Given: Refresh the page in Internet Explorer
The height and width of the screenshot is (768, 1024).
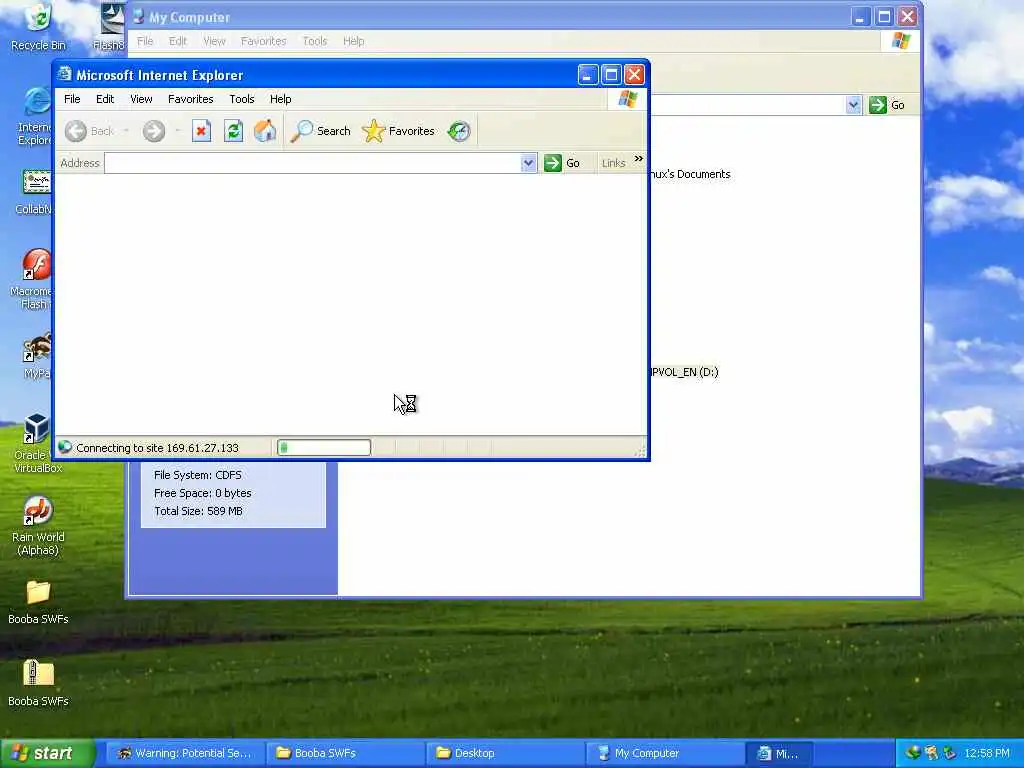Looking at the screenshot, I should tap(233, 131).
